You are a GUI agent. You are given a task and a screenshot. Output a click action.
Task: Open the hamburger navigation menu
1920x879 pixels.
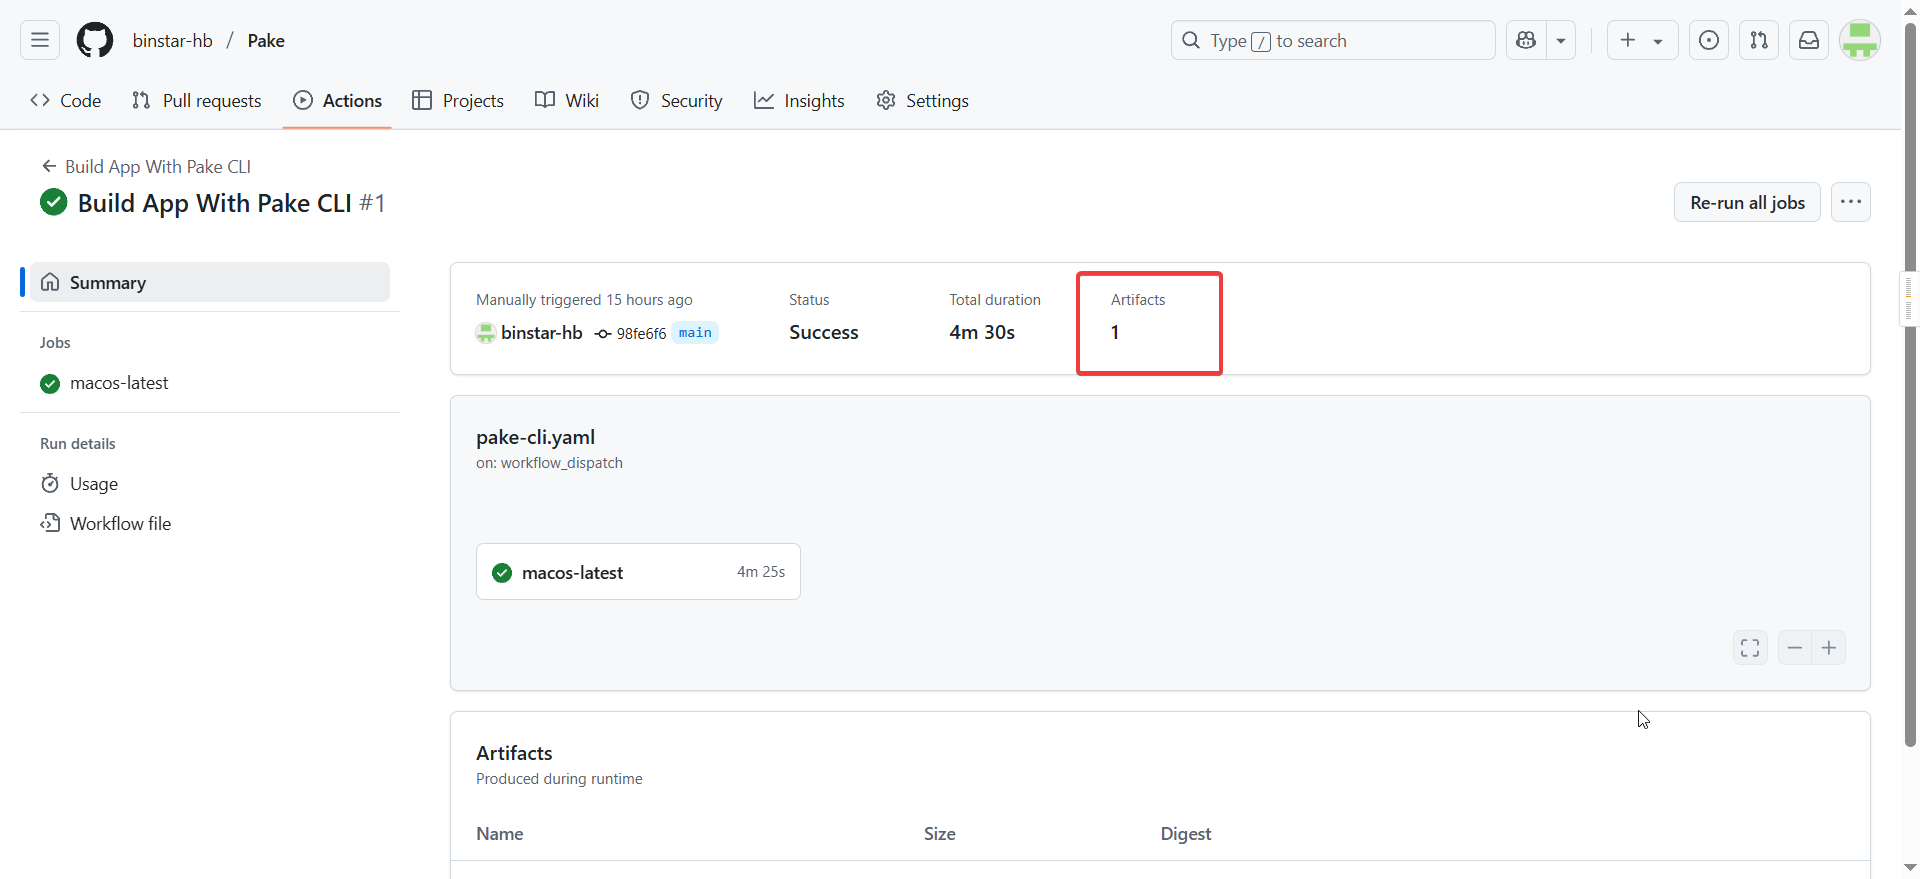tap(40, 40)
